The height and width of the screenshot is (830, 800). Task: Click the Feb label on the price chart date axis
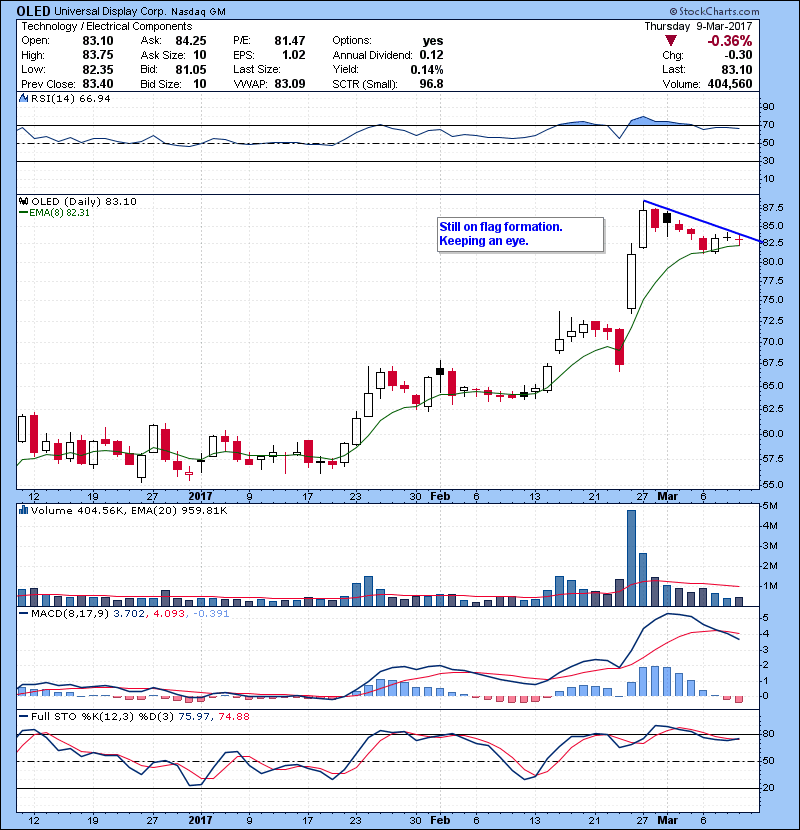(440, 497)
